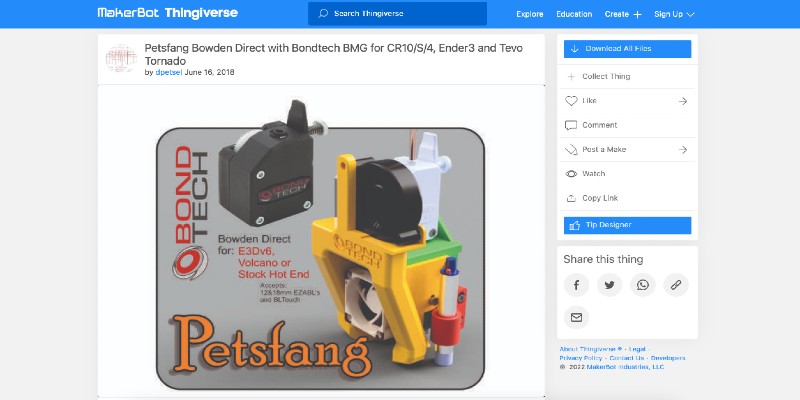Click the June 16, 2018 date text
The height and width of the screenshot is (400, 800).
click(209, 72)
